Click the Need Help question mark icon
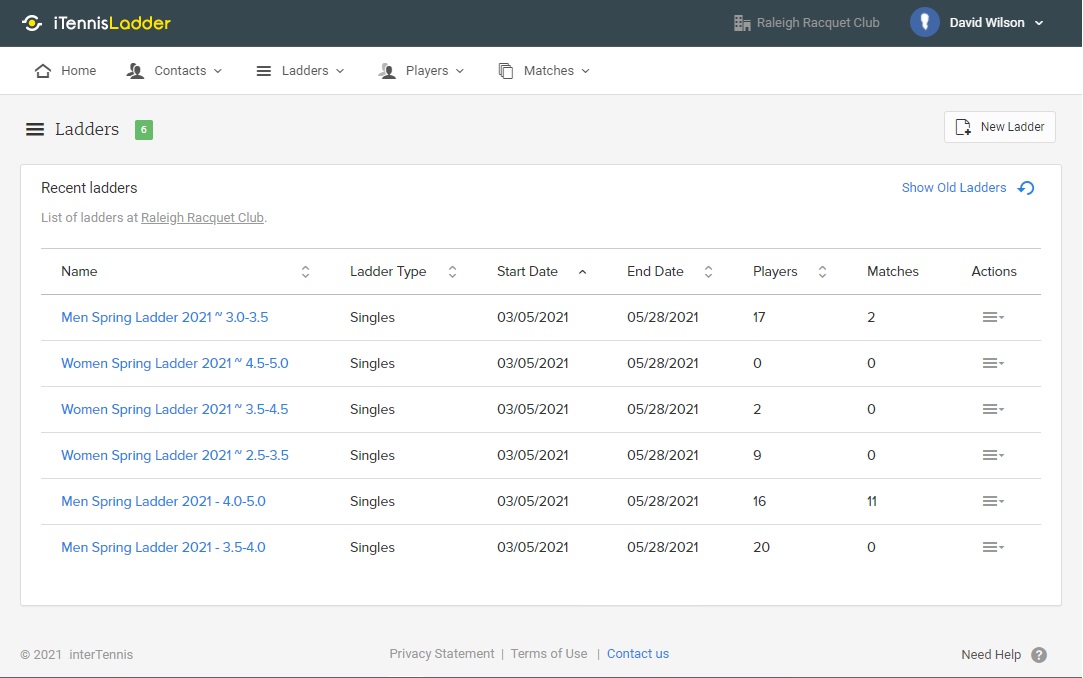Image resolution: width=1083 pixels, height=678 pixels. pyautogui.click(x=1039, y=655)
